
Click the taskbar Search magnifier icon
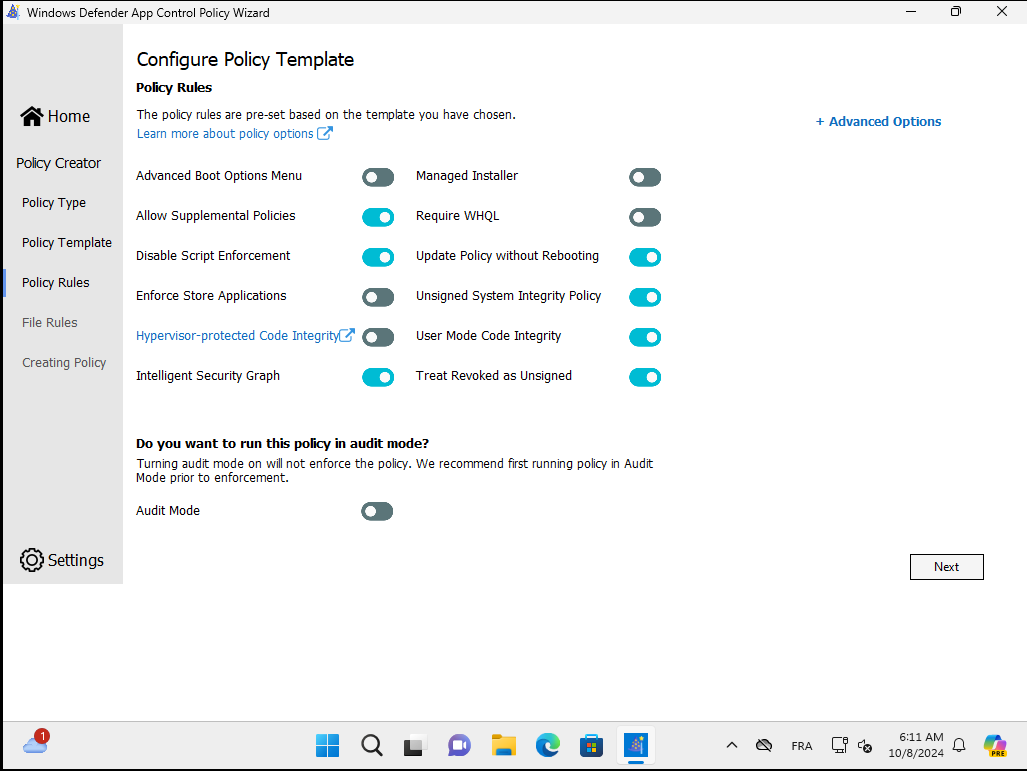pos(371,745)
